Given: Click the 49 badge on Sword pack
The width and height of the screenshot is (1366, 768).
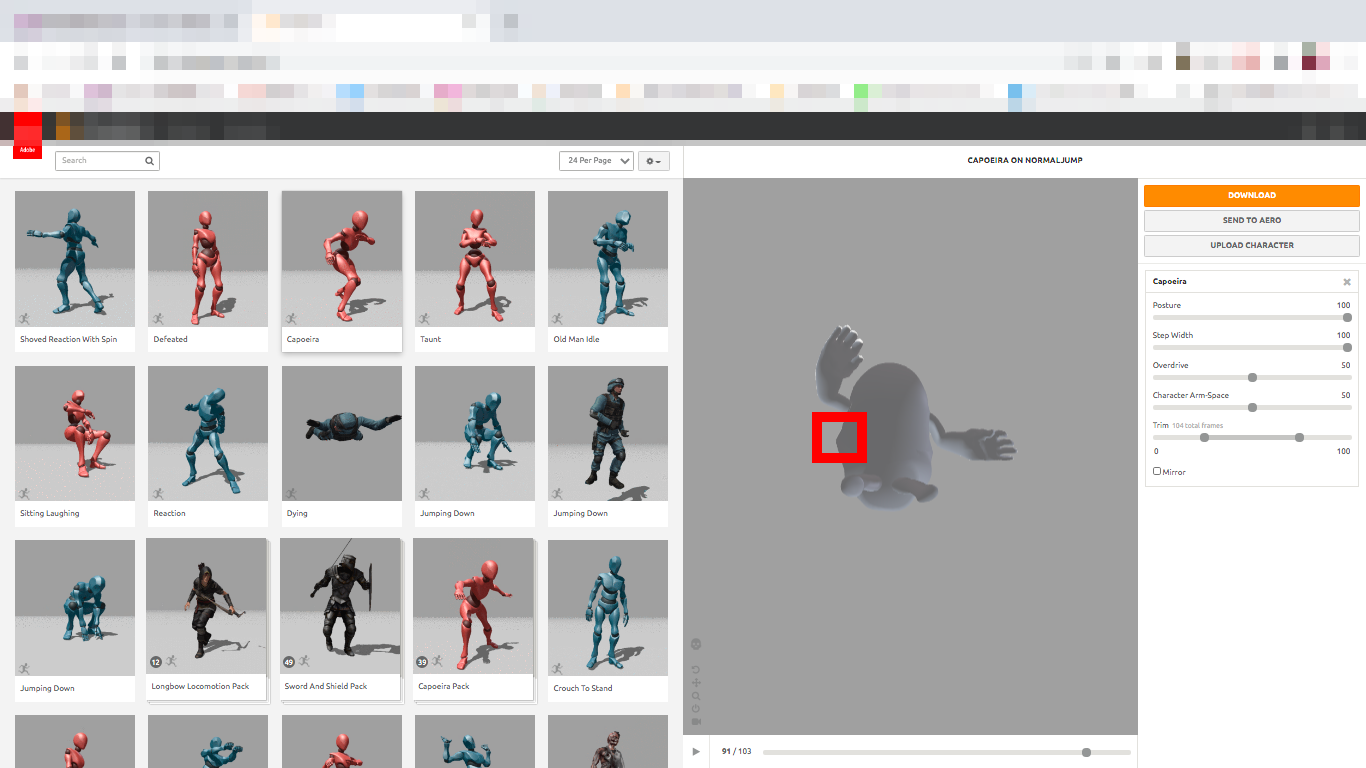Looking at the screenshot, I should [289, 662].
